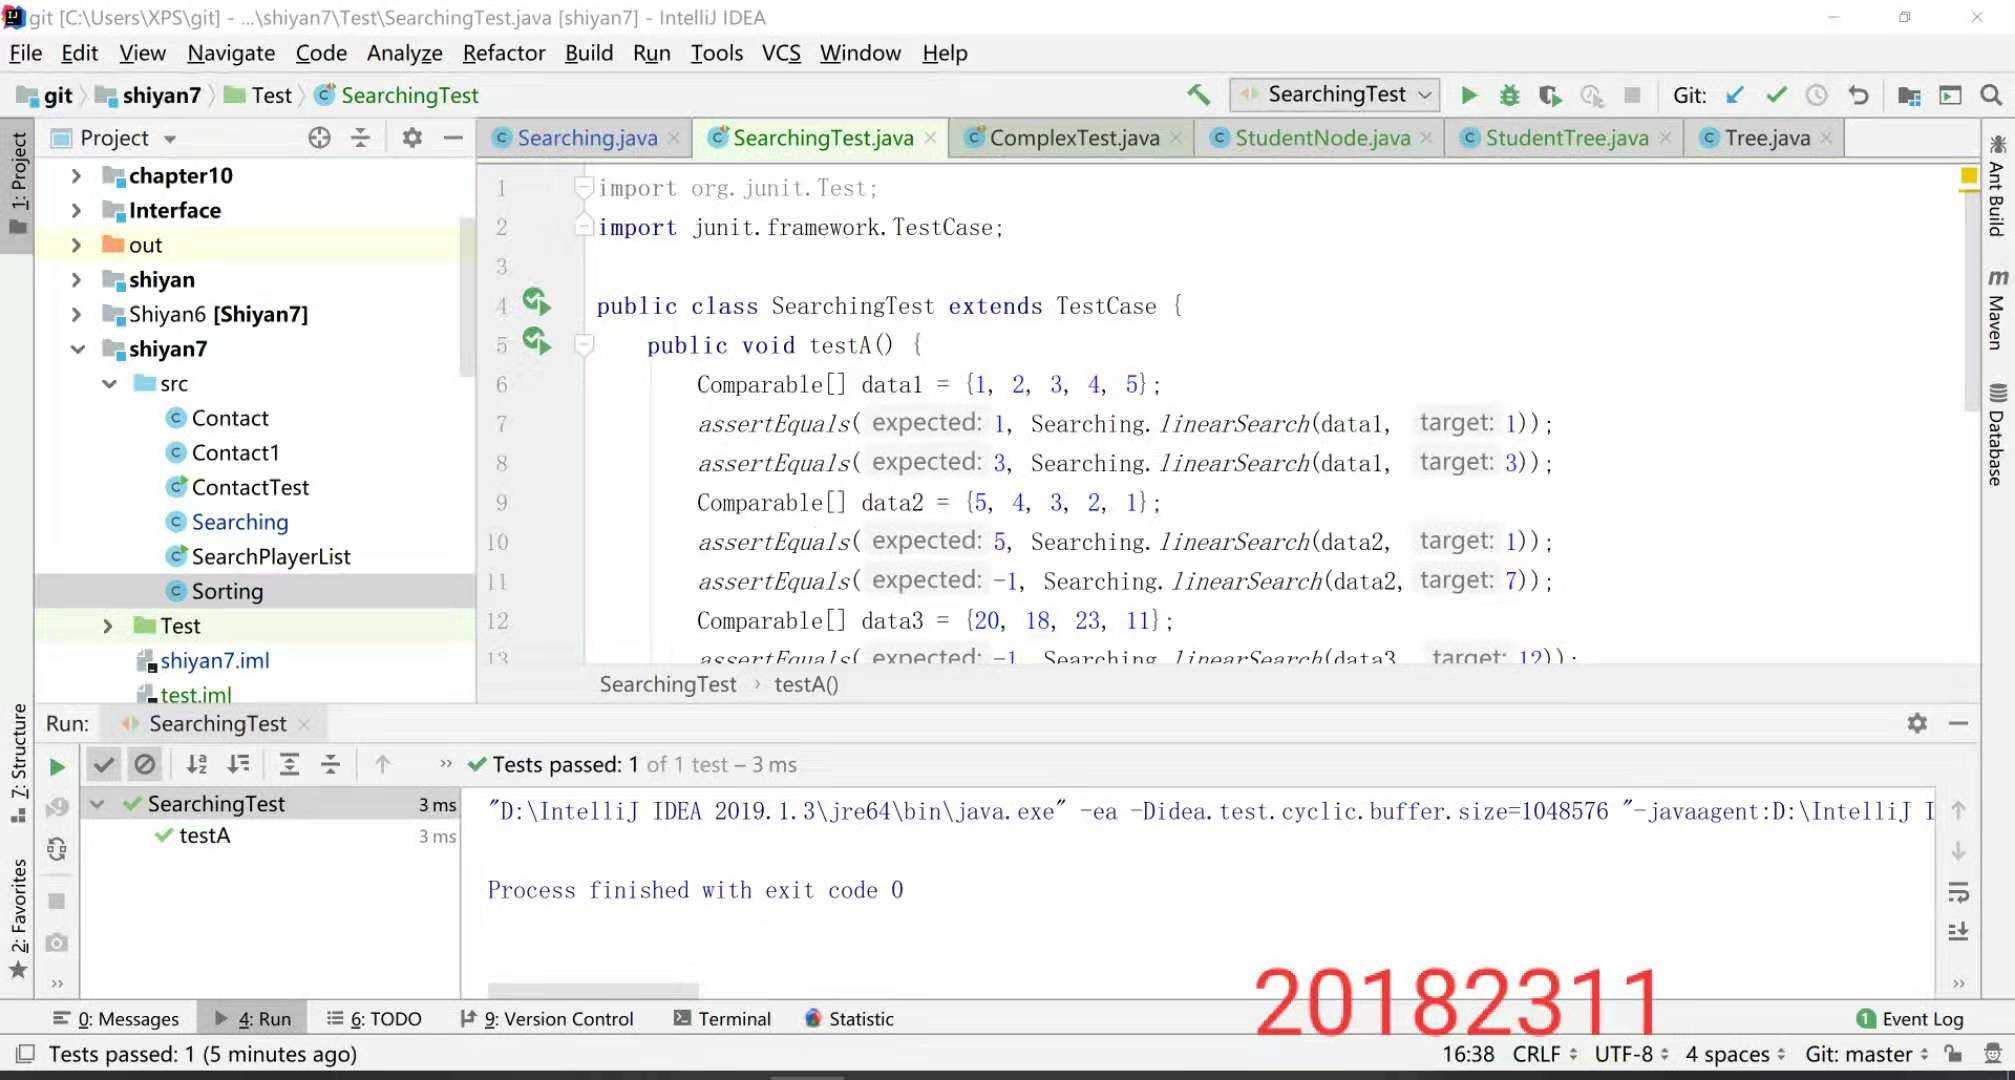Click run gutter icon beside testA method

[536, 342]
